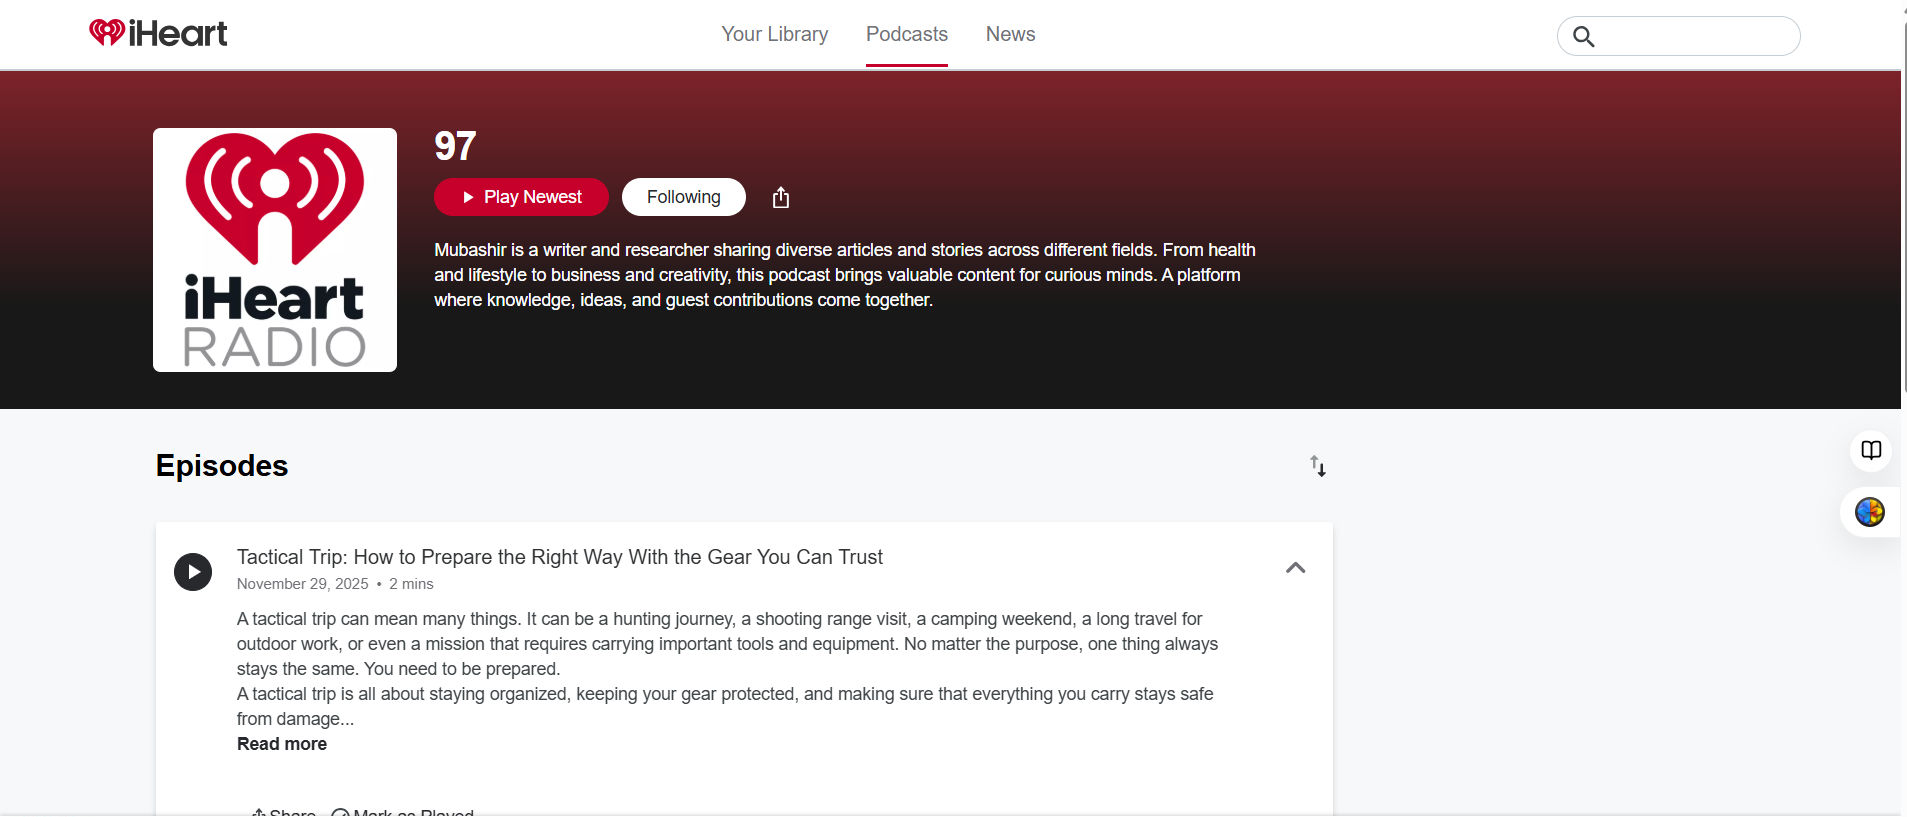Go to the News tab
Image resolution: width=1907 pixels, height=817 pixels.
tap(1010, 34)
